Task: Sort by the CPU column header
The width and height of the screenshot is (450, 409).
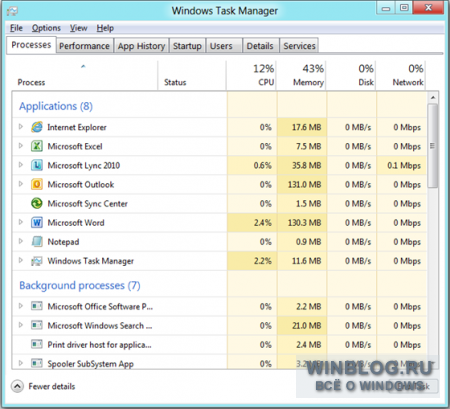Action: coord(251,75)
